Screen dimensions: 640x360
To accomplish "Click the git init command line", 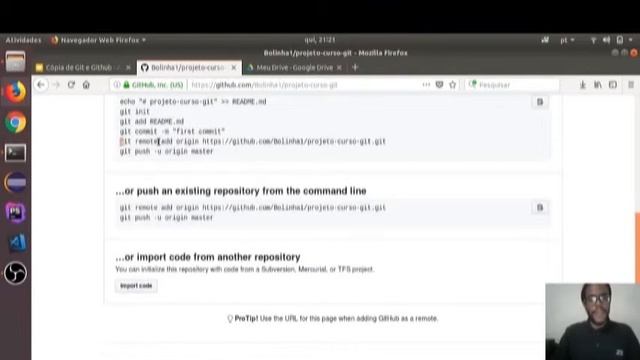I will click(135, 111).
